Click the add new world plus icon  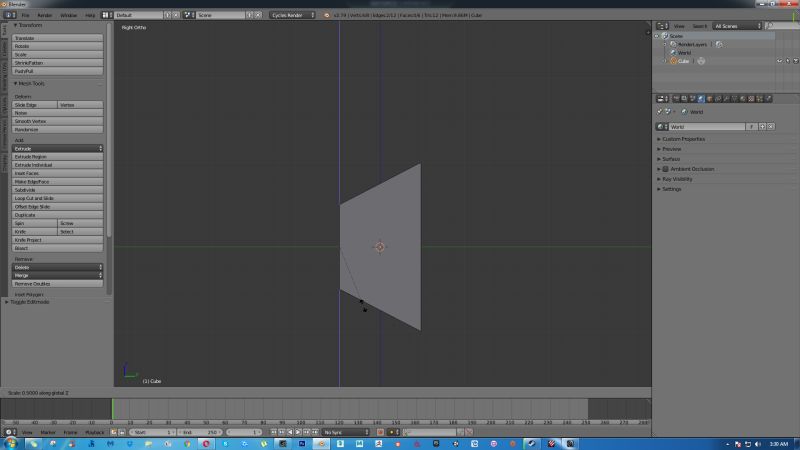click(762, 127)
